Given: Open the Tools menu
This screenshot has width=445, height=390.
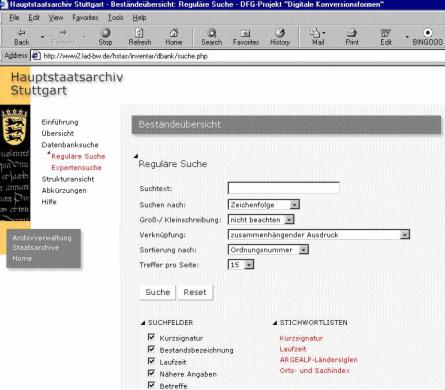Looking at the screenshot, I should click(115, 18).
